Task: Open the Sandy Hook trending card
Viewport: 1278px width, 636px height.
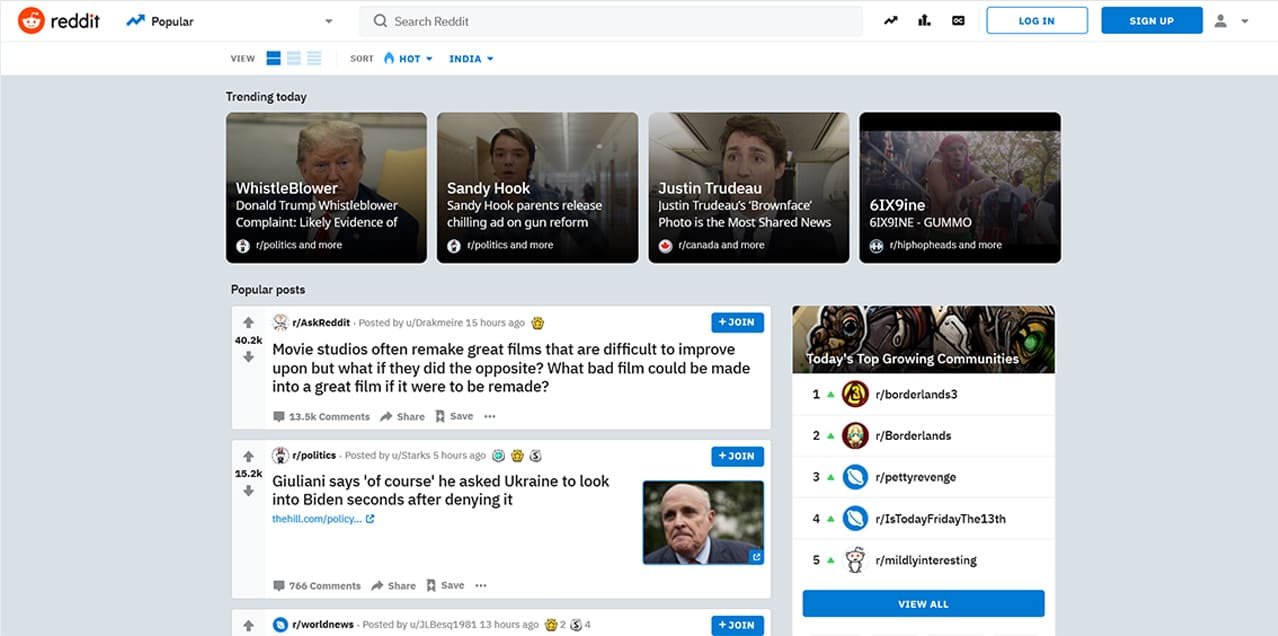Action: [537, 187]
